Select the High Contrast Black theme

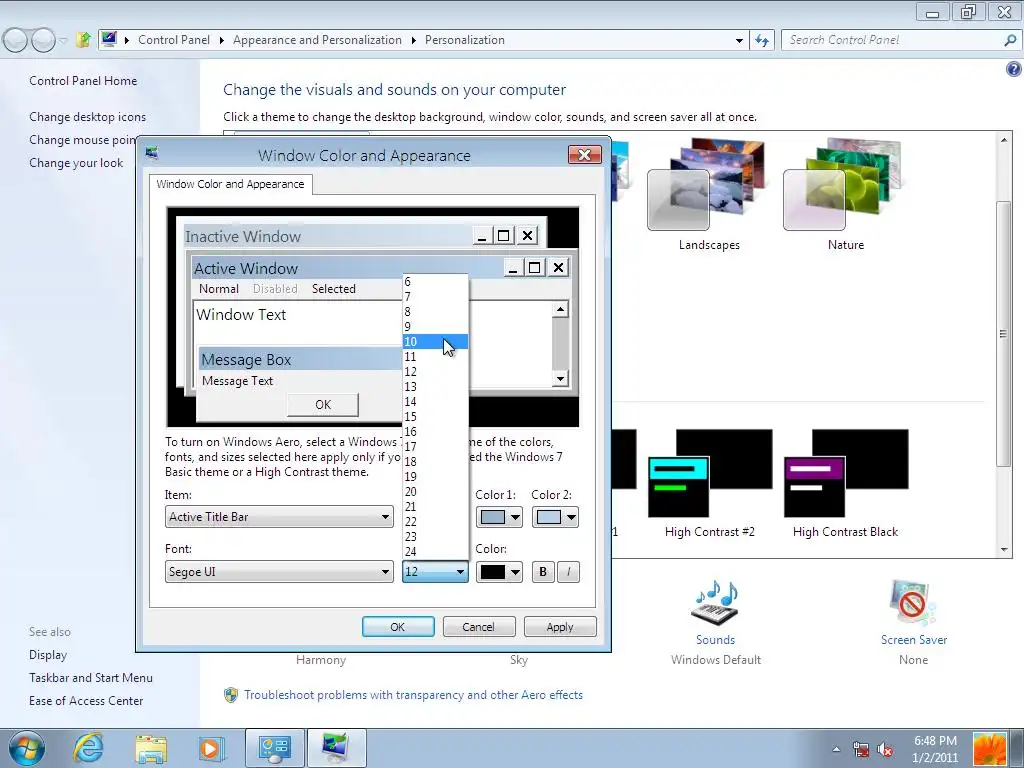(846, 483)
